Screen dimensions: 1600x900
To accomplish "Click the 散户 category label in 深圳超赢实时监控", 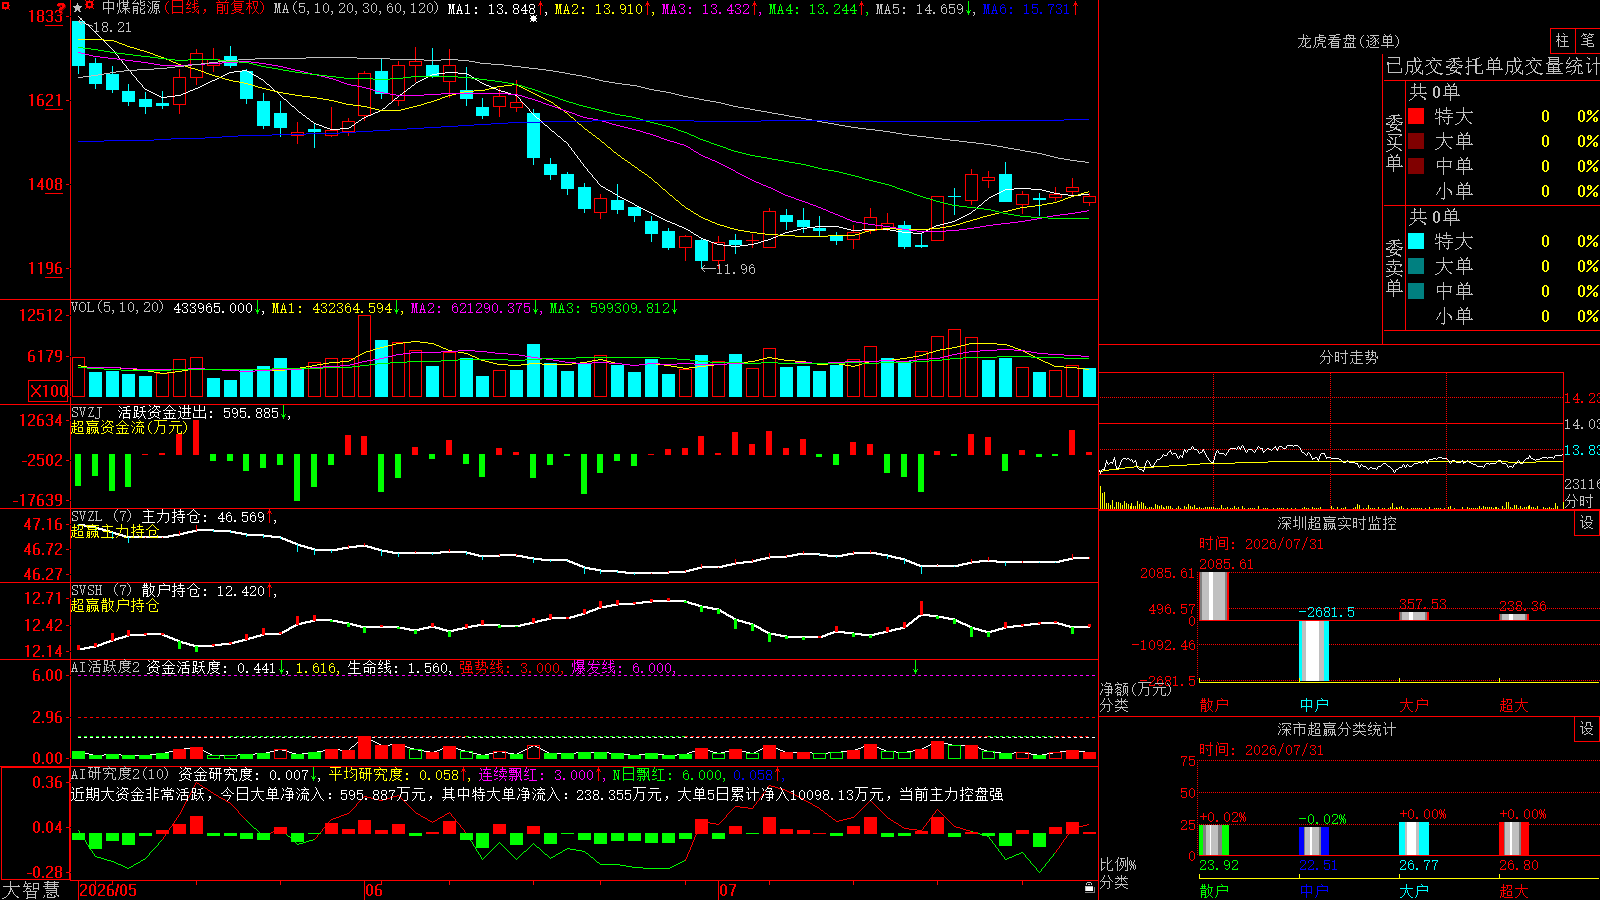I will (1214, 705).
